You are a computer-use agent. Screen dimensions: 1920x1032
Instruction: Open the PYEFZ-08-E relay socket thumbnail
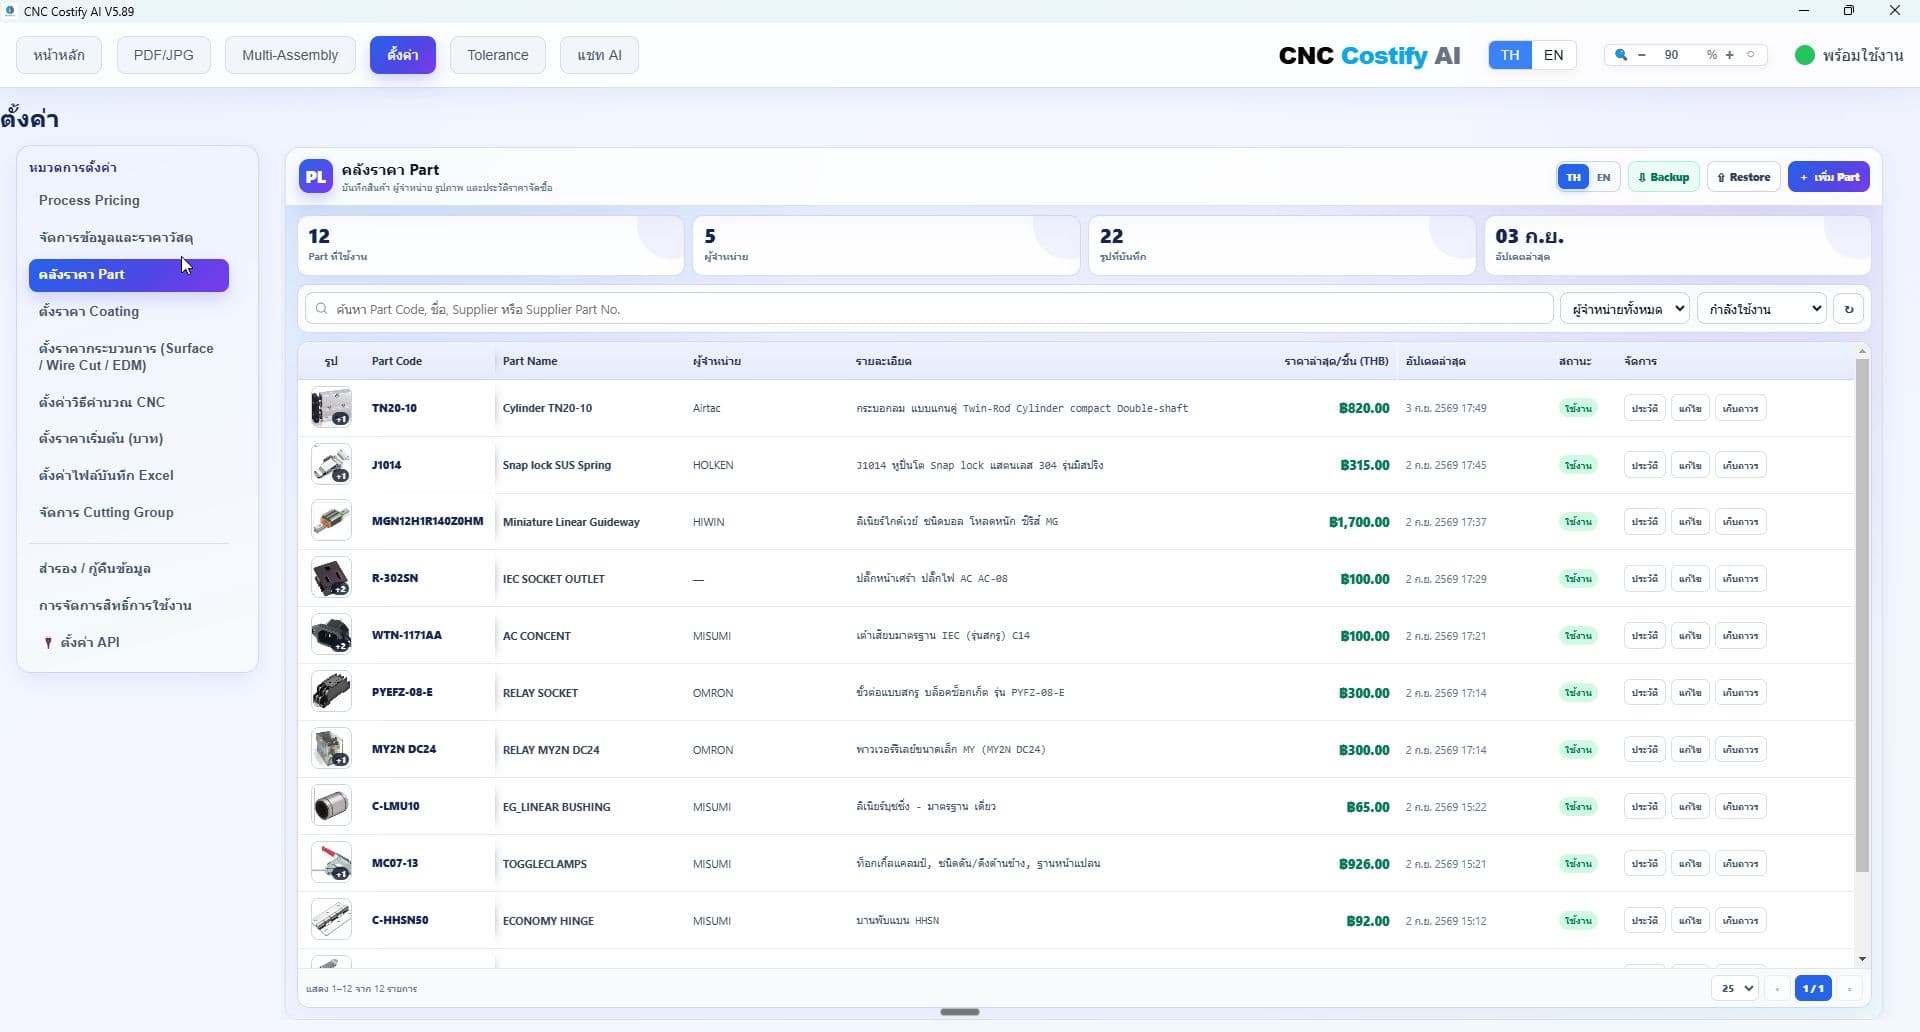[331, 692]
